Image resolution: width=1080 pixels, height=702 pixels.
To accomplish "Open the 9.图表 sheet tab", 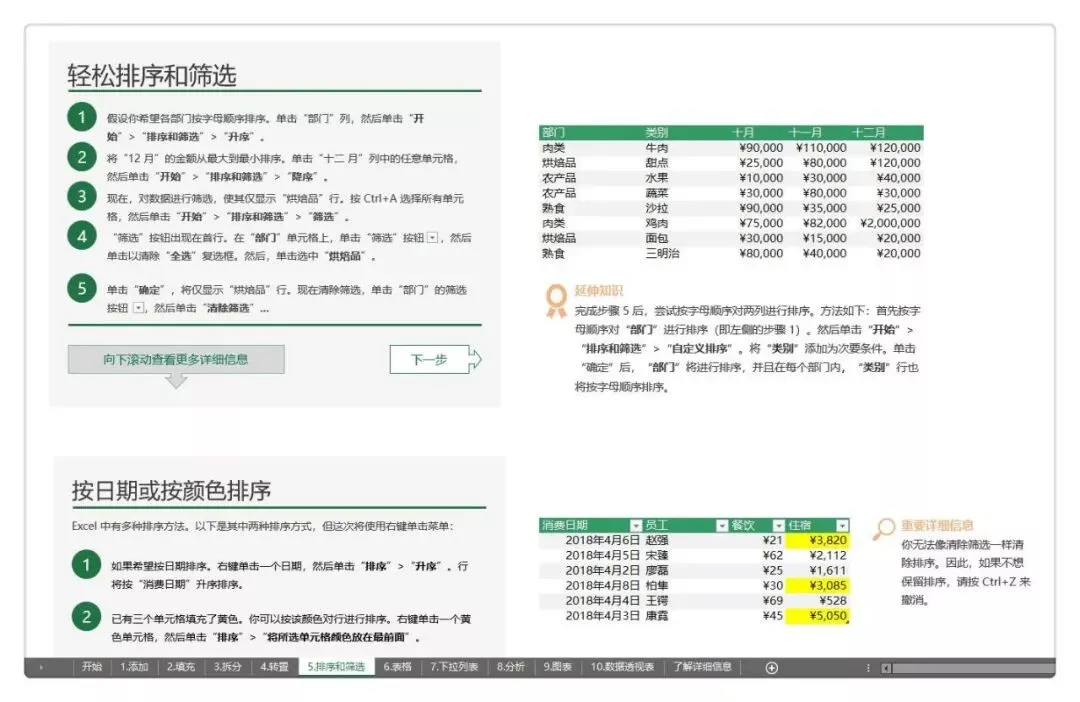I will 557,667.
